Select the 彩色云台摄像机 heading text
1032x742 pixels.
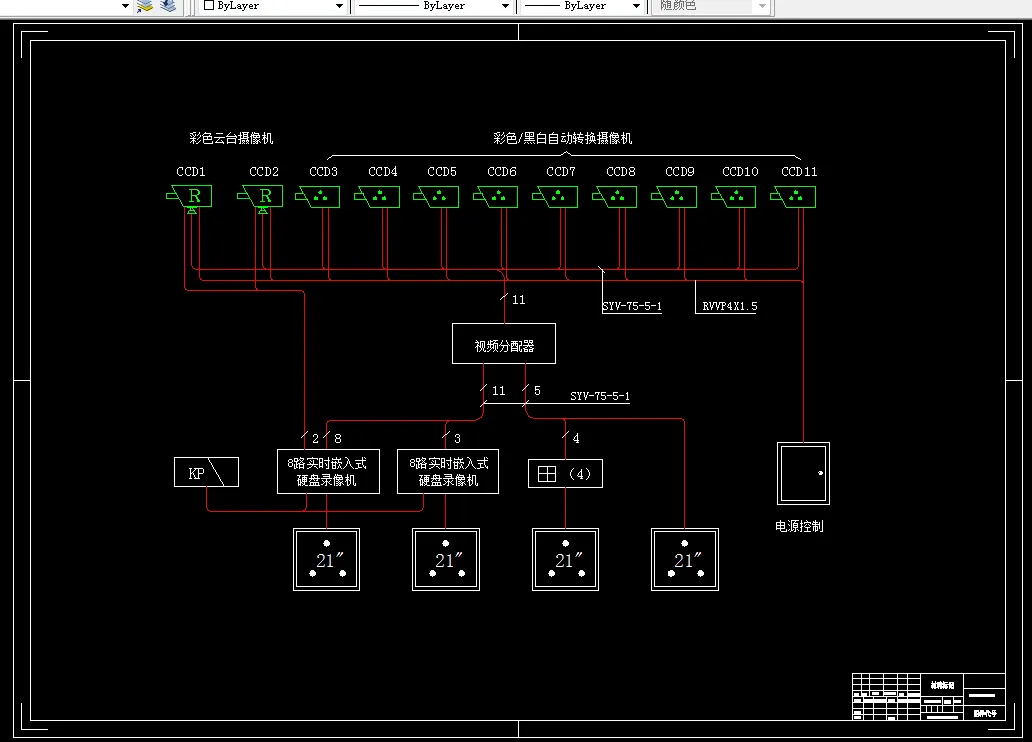pyautogui.click(x=231, y=138)
